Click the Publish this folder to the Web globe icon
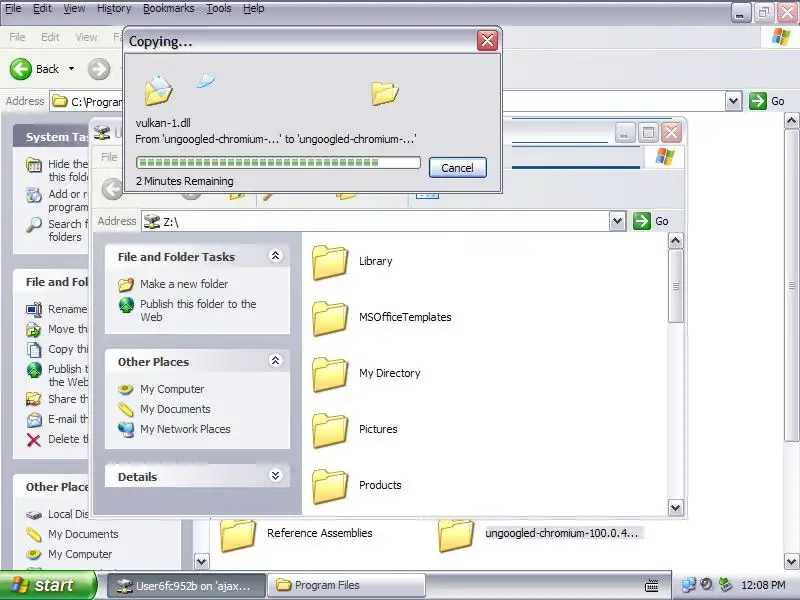The height and width of the screenshot is (600, 800). [126, 305]
